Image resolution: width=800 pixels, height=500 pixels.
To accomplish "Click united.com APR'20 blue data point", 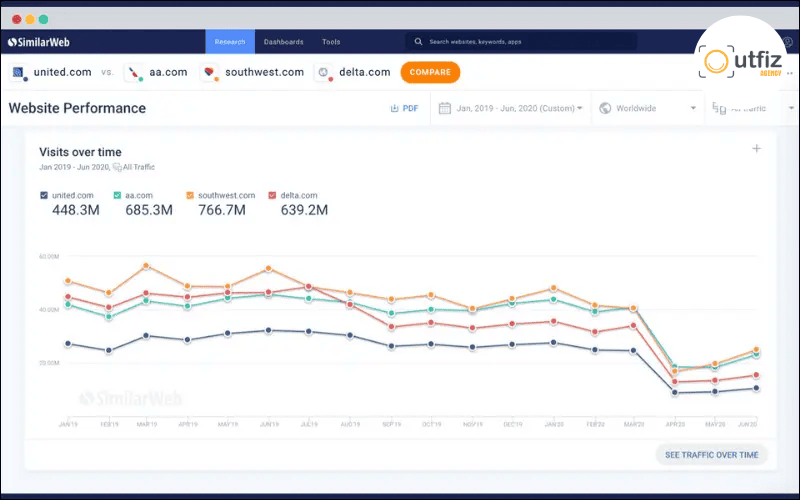I will click(x=675, y=393).
